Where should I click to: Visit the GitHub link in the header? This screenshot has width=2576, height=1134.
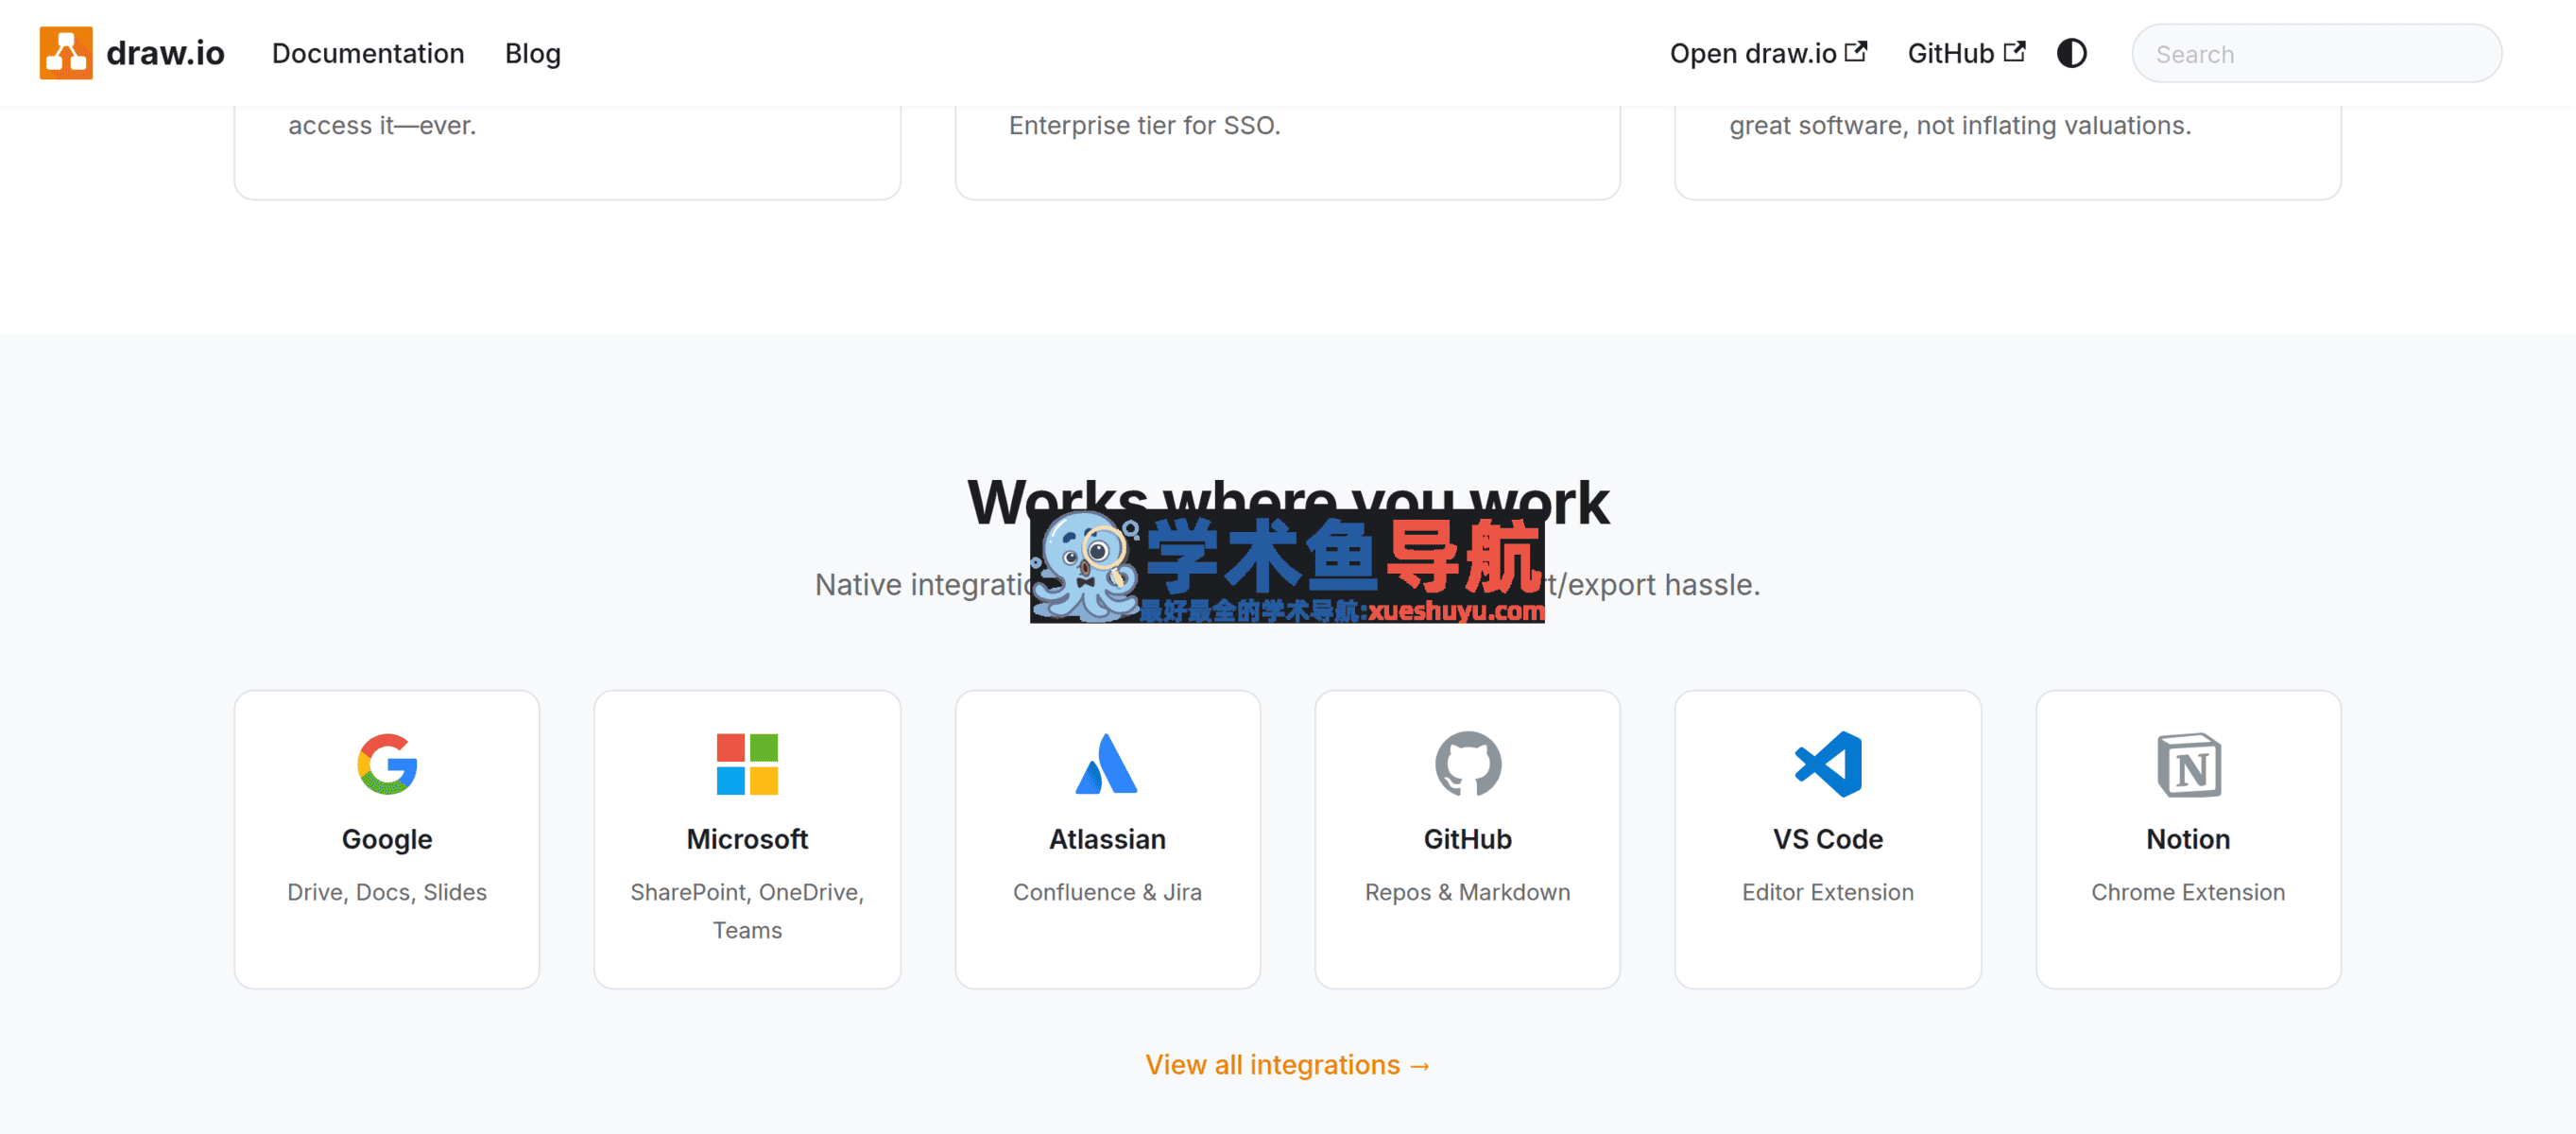(1966, 53)
